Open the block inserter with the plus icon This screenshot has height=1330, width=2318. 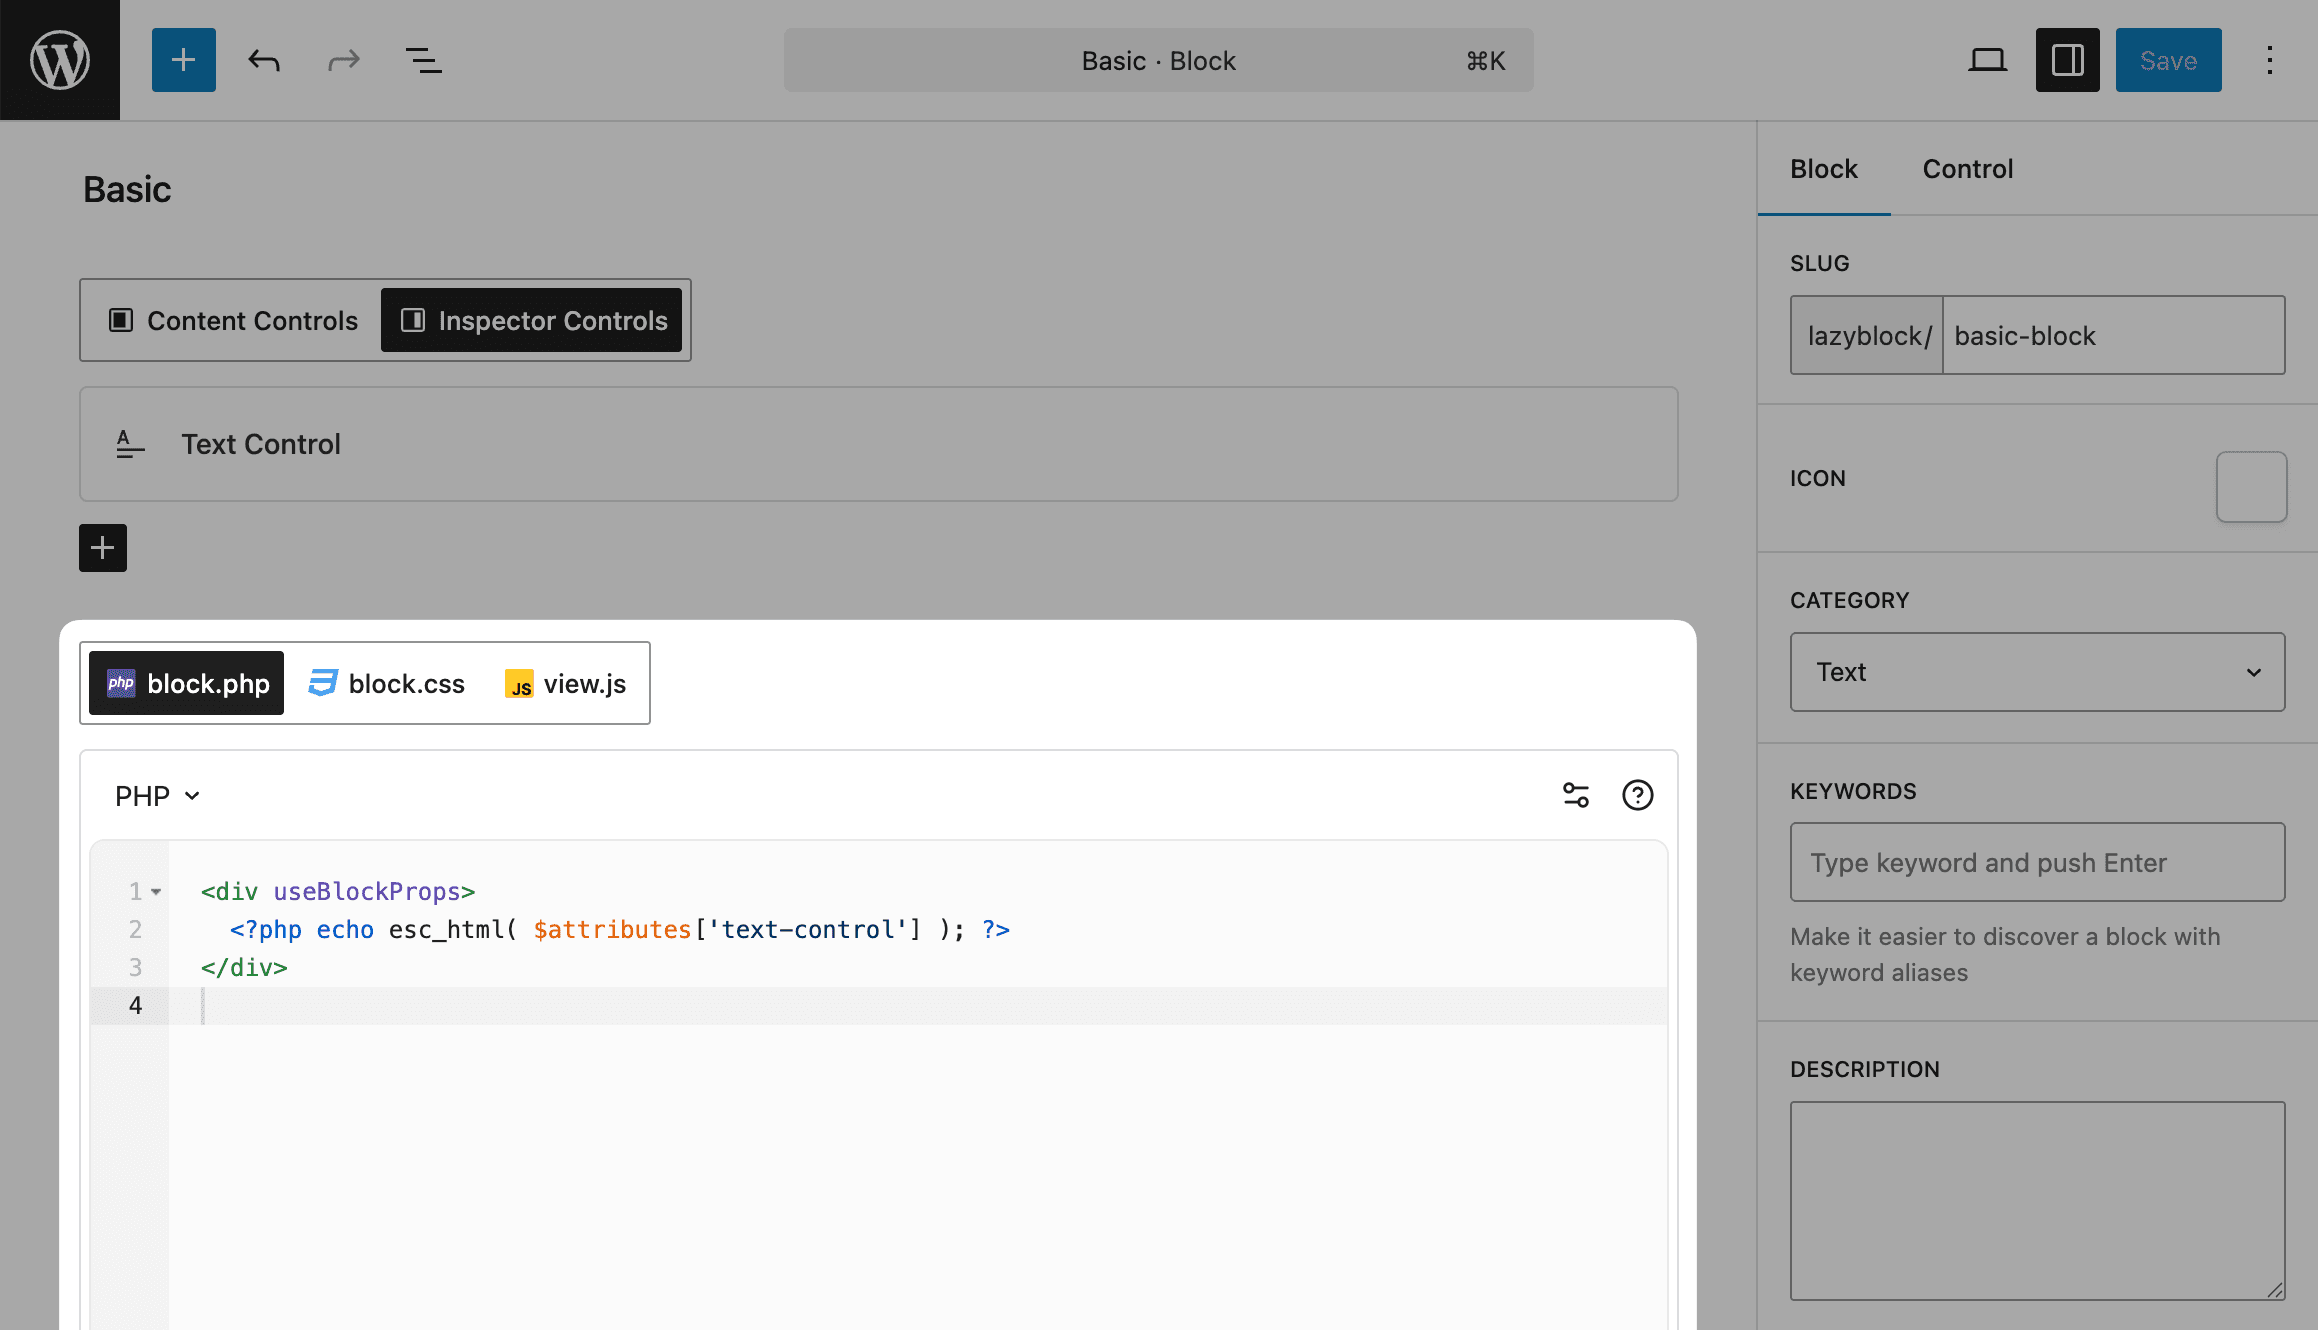pyautogui.click(x=183, y=59)
